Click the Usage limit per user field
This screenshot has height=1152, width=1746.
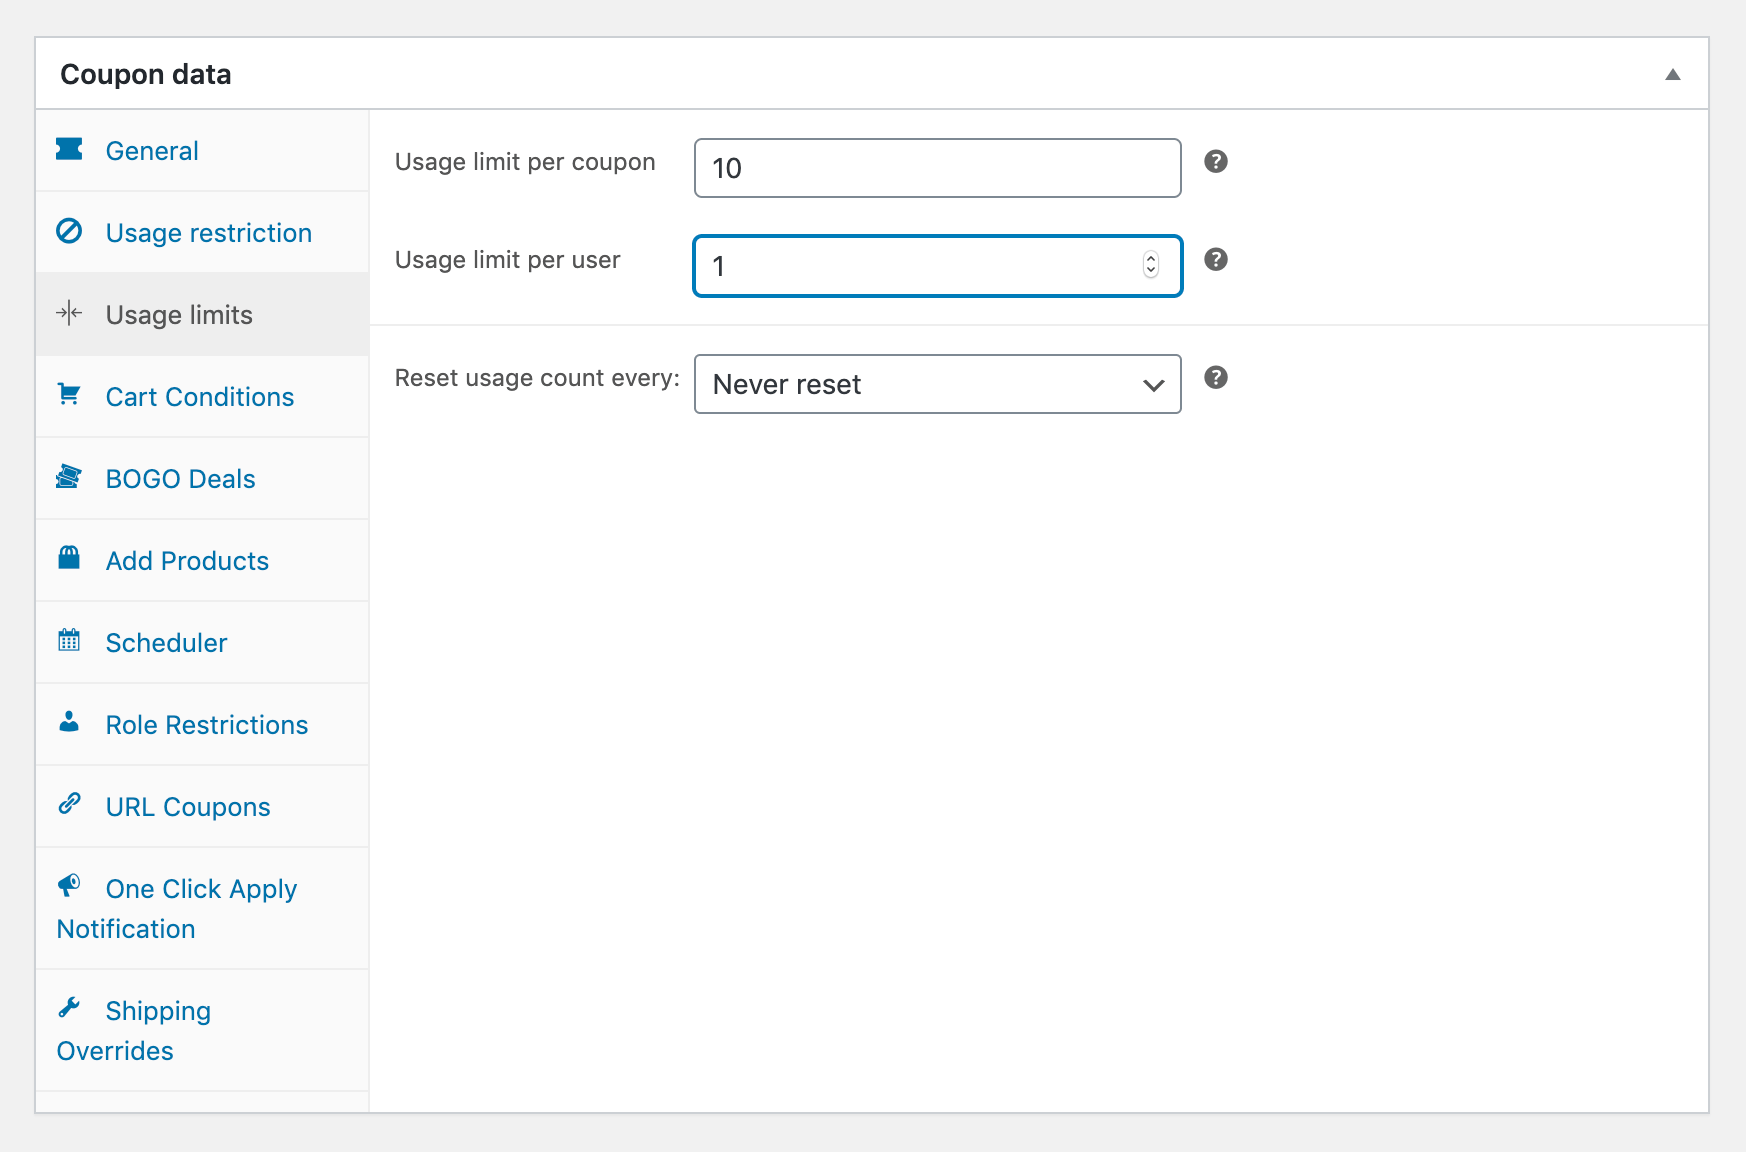(x=920, y=266)
